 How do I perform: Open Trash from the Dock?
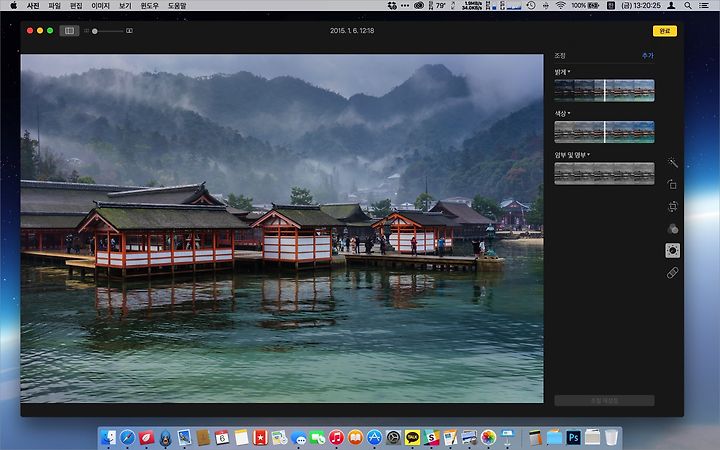pyautogui.click(x=611, y=437)
